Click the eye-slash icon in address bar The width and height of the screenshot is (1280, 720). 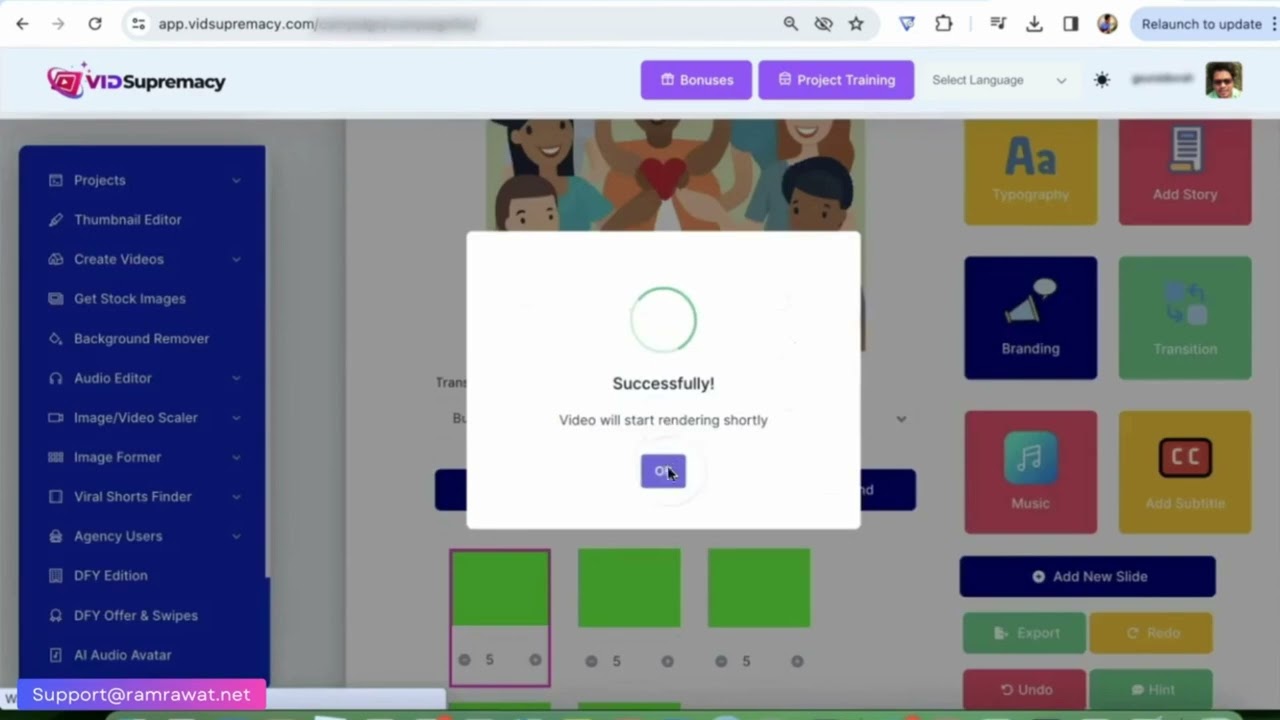point(823,24)
